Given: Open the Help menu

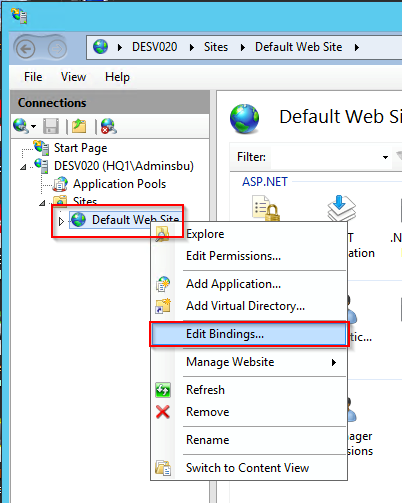Looking at the screenshot, I should [117, 77].
